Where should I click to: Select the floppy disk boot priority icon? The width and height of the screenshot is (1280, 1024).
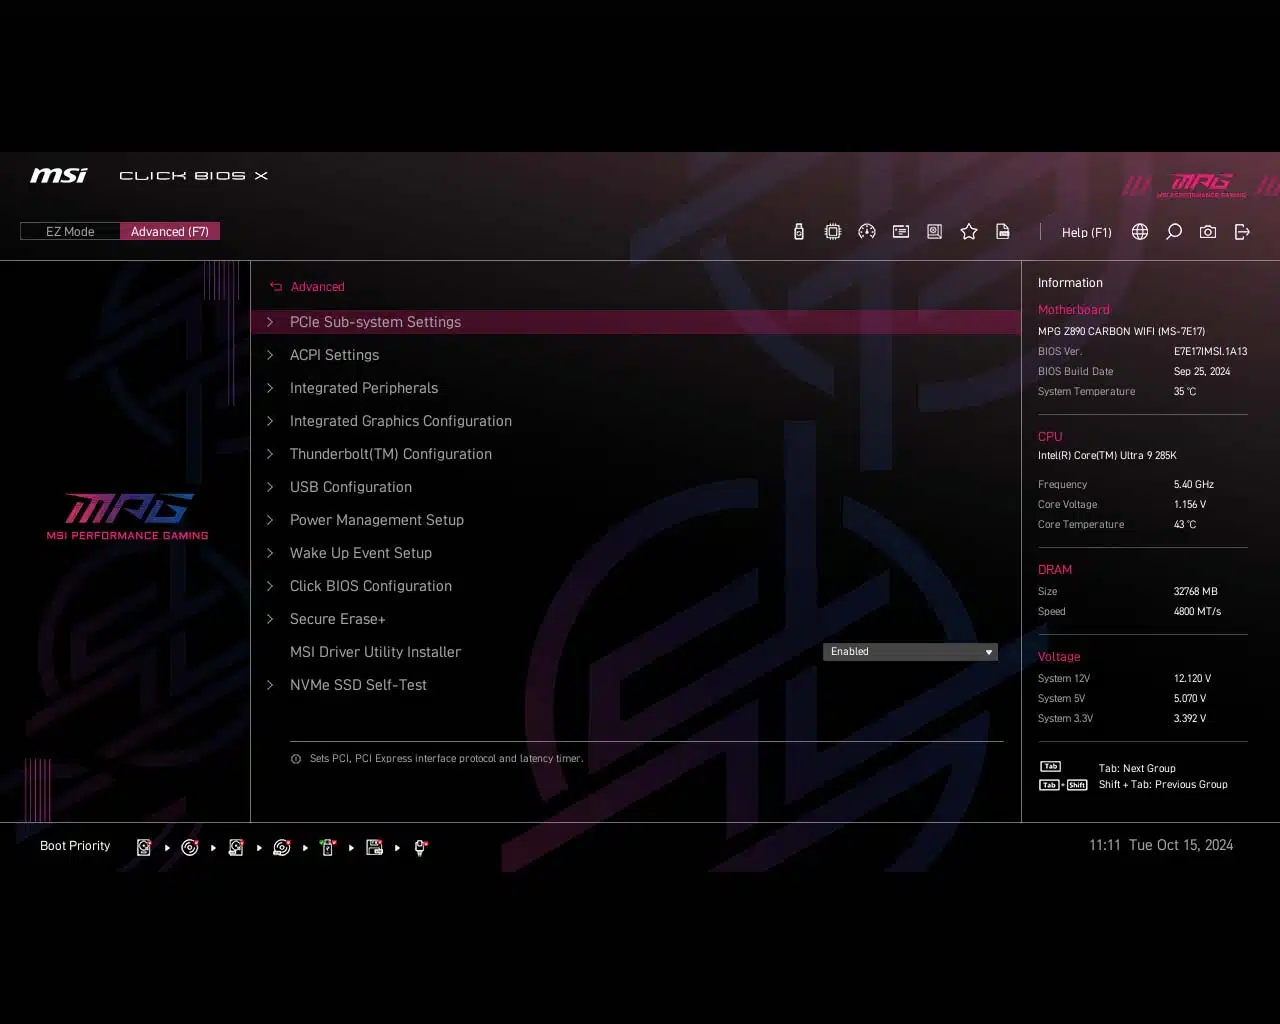pos(374,847)
